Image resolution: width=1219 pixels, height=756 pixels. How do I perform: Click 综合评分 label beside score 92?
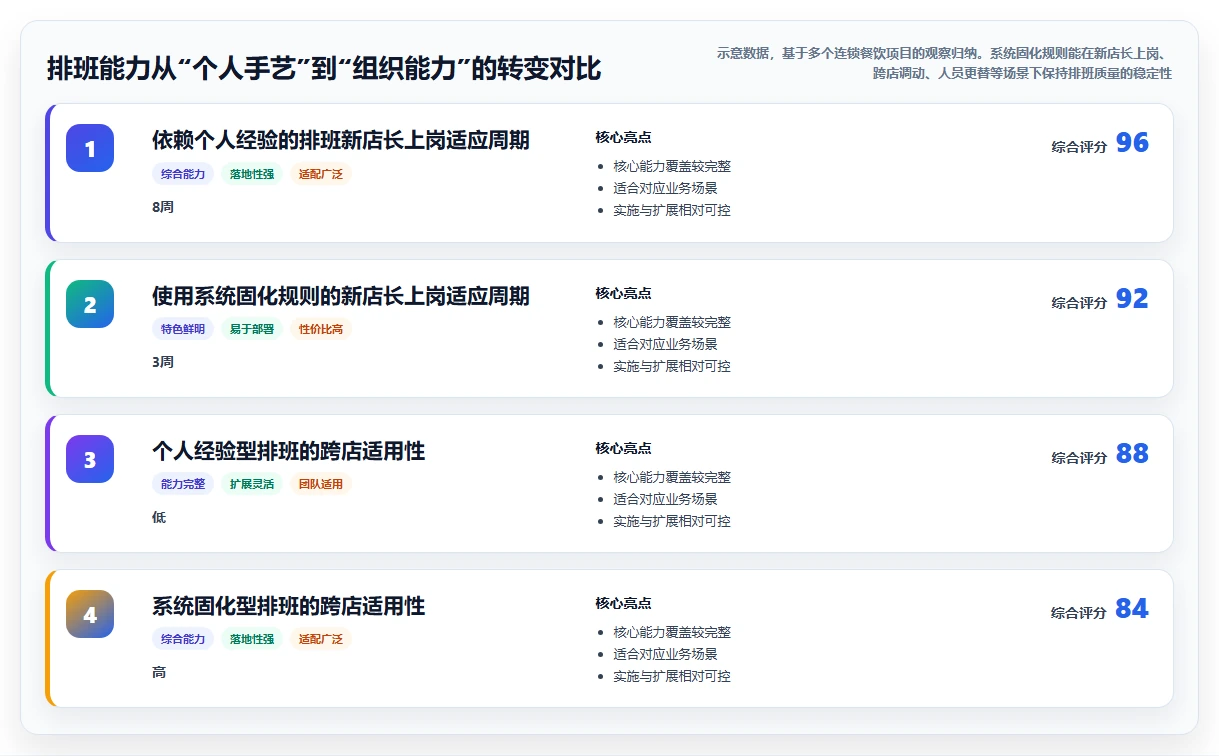click(x=1079, y=303)
